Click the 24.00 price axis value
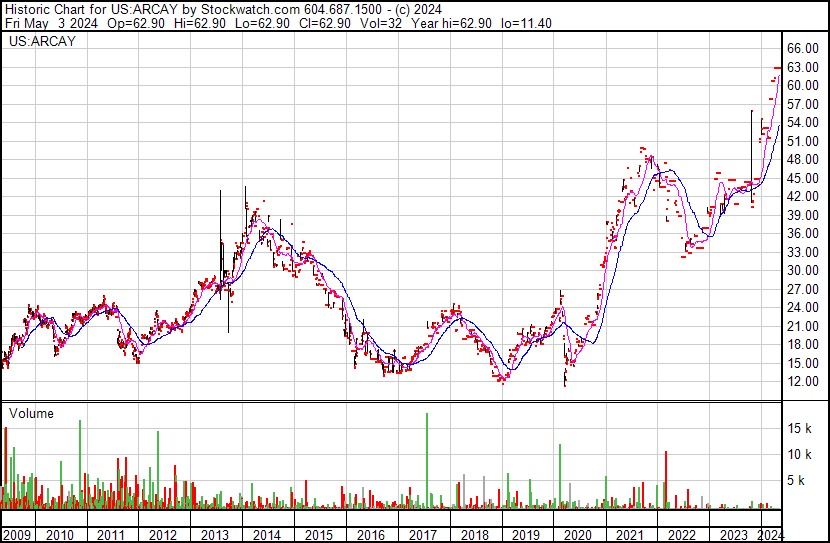The width and height of the screenshot is (830, 543). [802, 307]
